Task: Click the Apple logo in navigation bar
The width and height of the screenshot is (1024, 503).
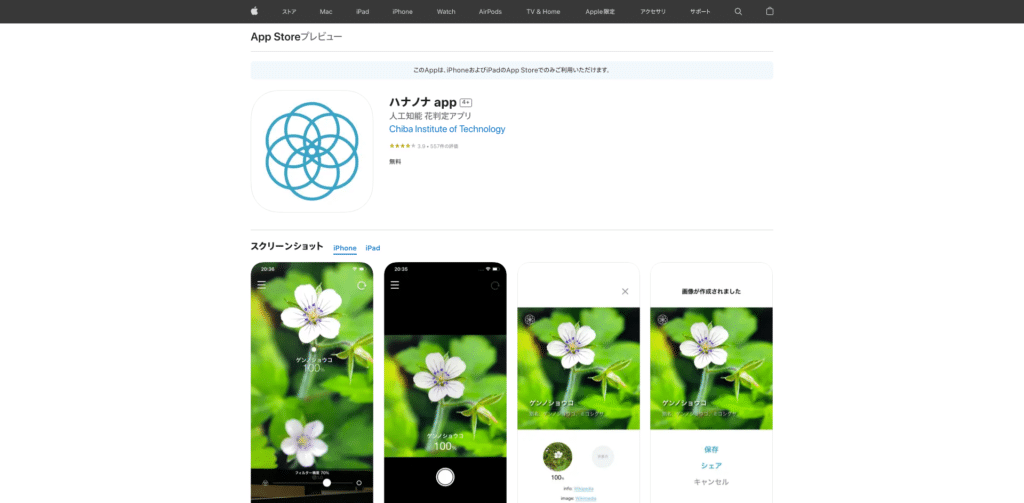Action: click(254, 11)
